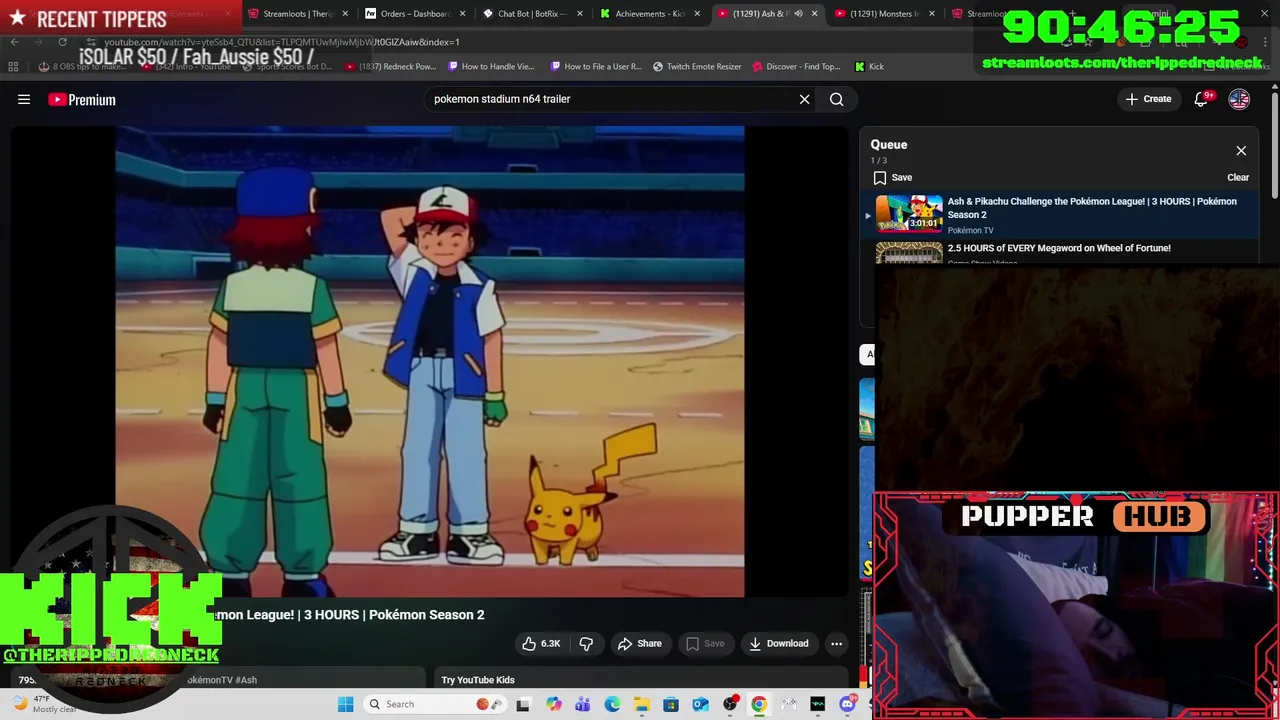Open the Create button menu
Image resolution: width=1280 pixels, height=720 pixels.
pyautogui.click(x=1148, y=99)
